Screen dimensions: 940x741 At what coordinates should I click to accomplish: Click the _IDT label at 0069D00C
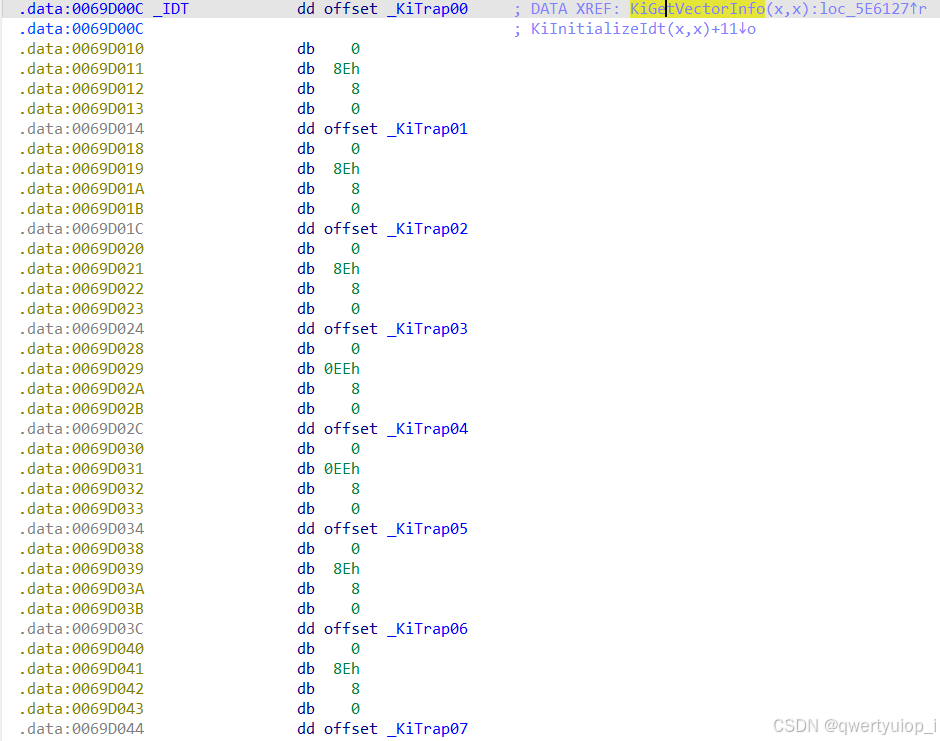click(x=171, y=9)
